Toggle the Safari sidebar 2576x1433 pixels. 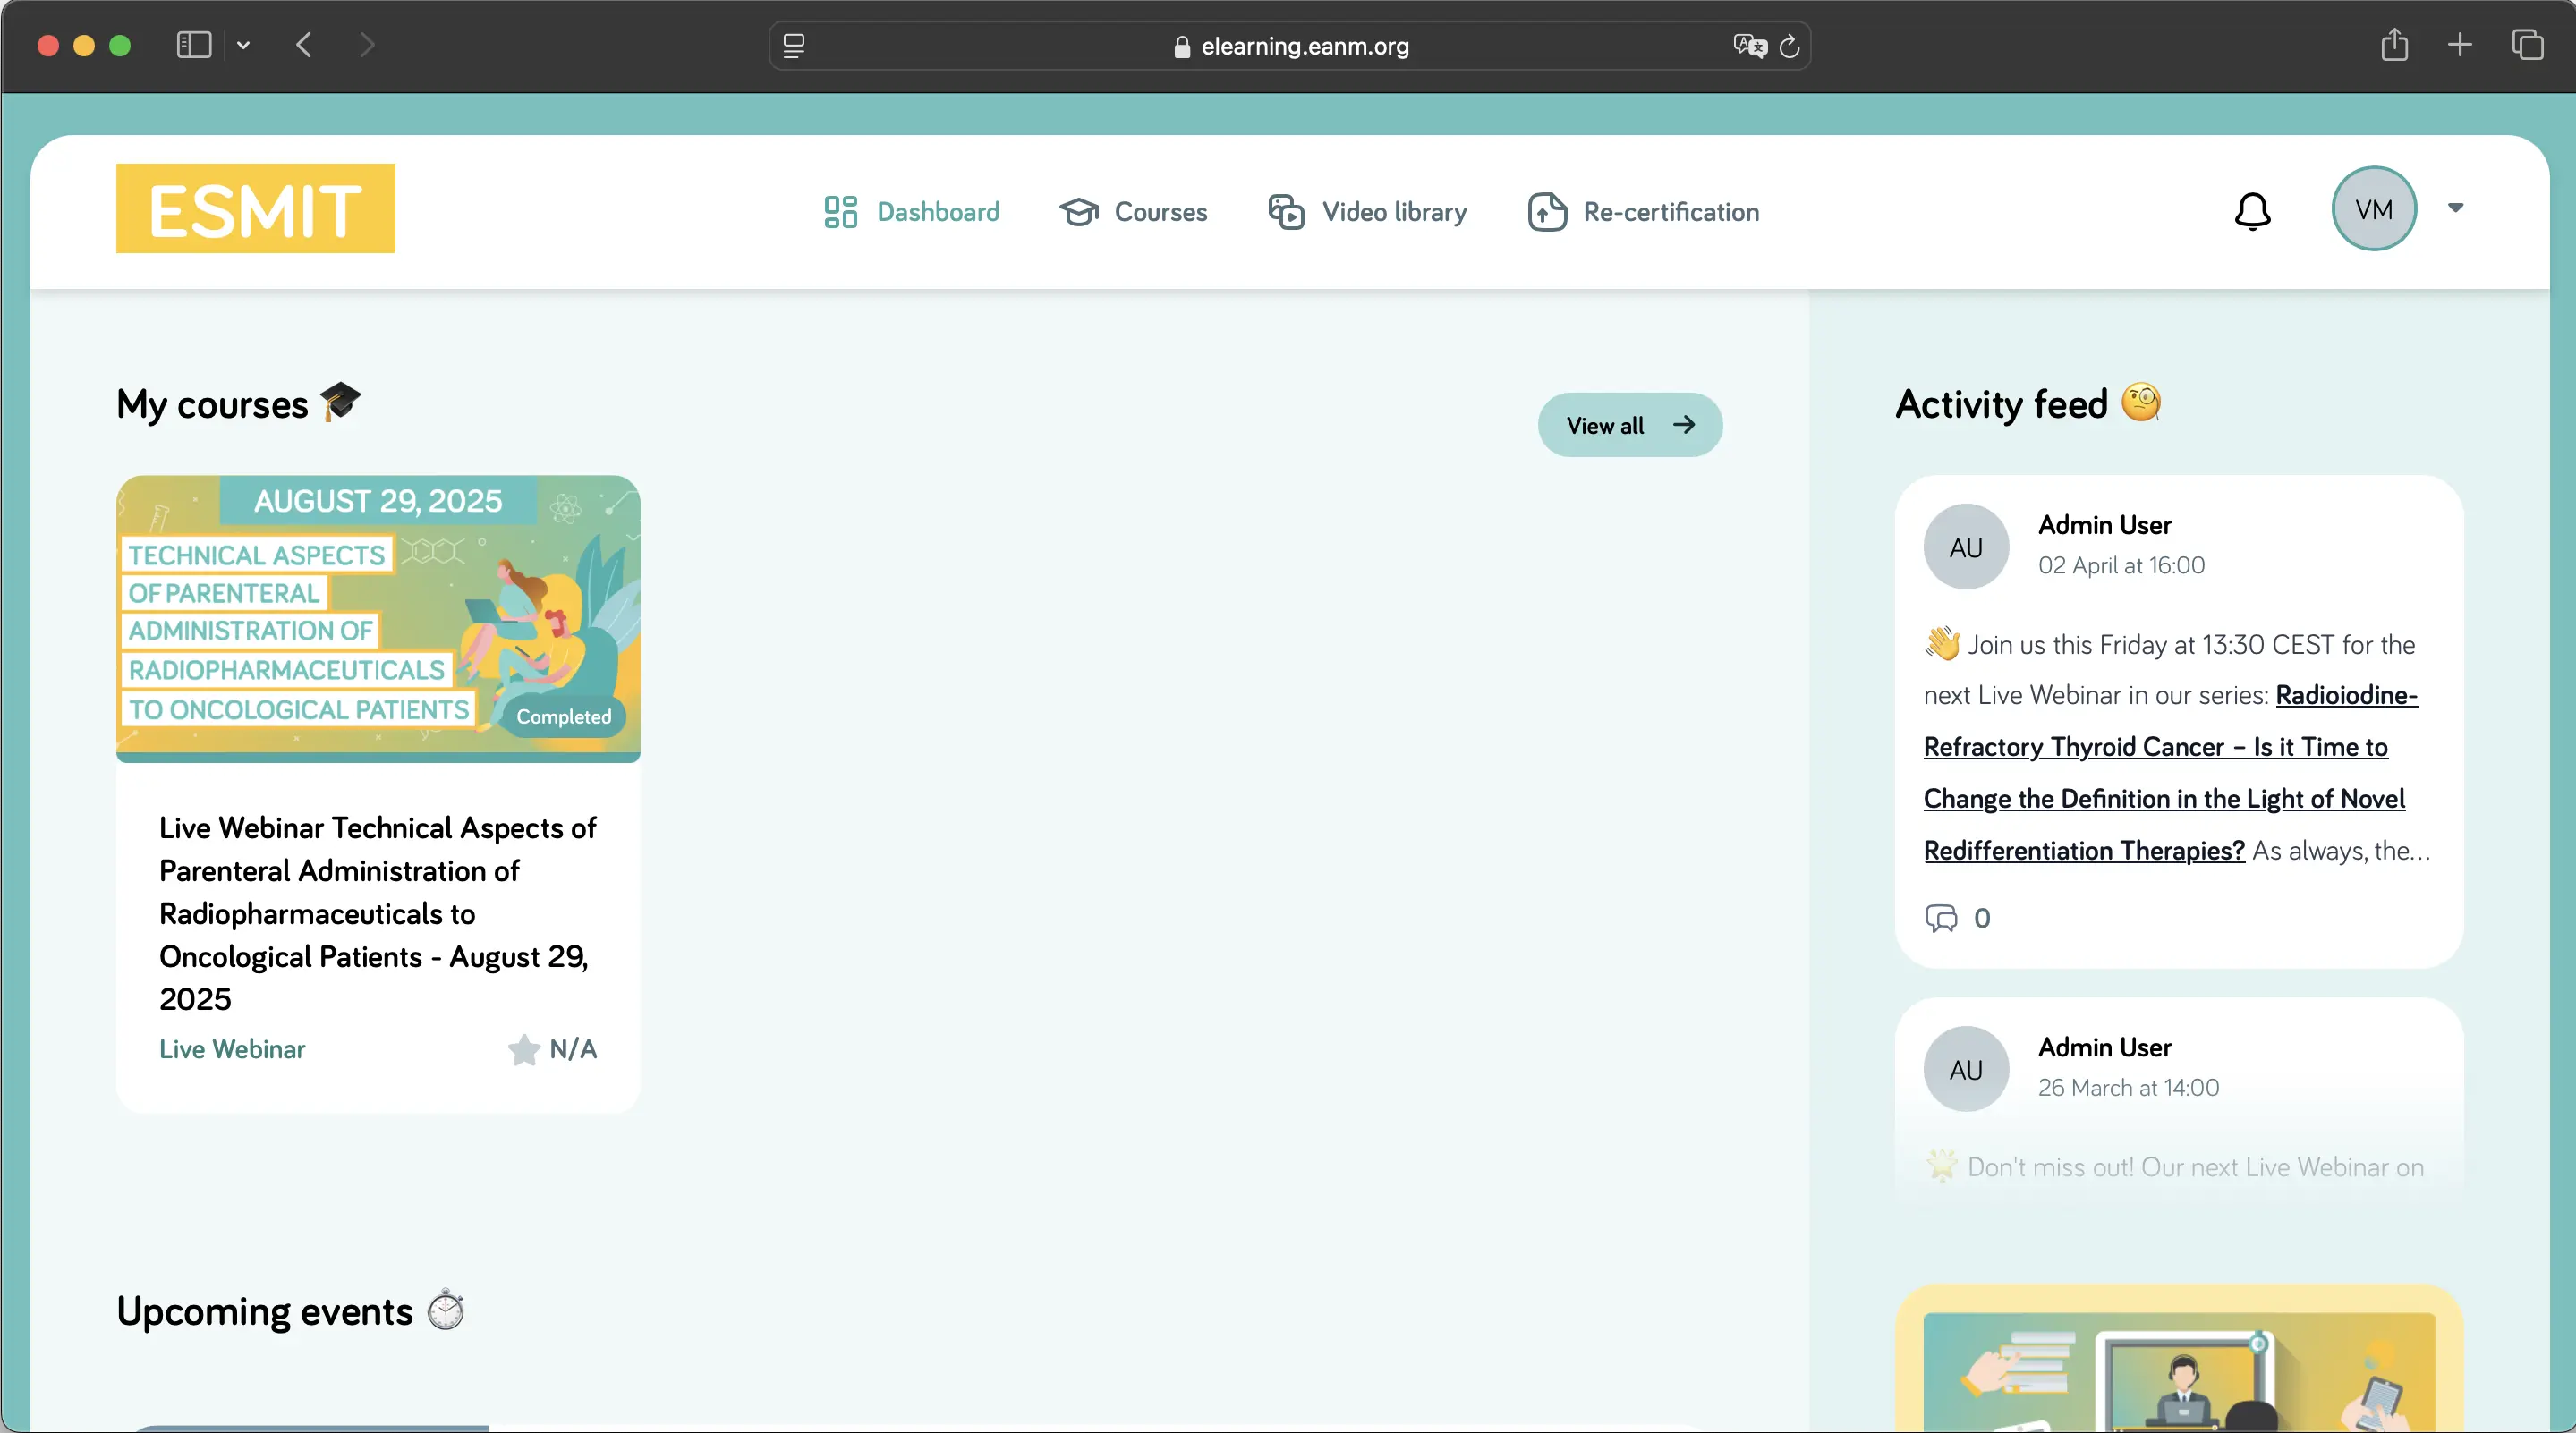(x=194, y=45)
